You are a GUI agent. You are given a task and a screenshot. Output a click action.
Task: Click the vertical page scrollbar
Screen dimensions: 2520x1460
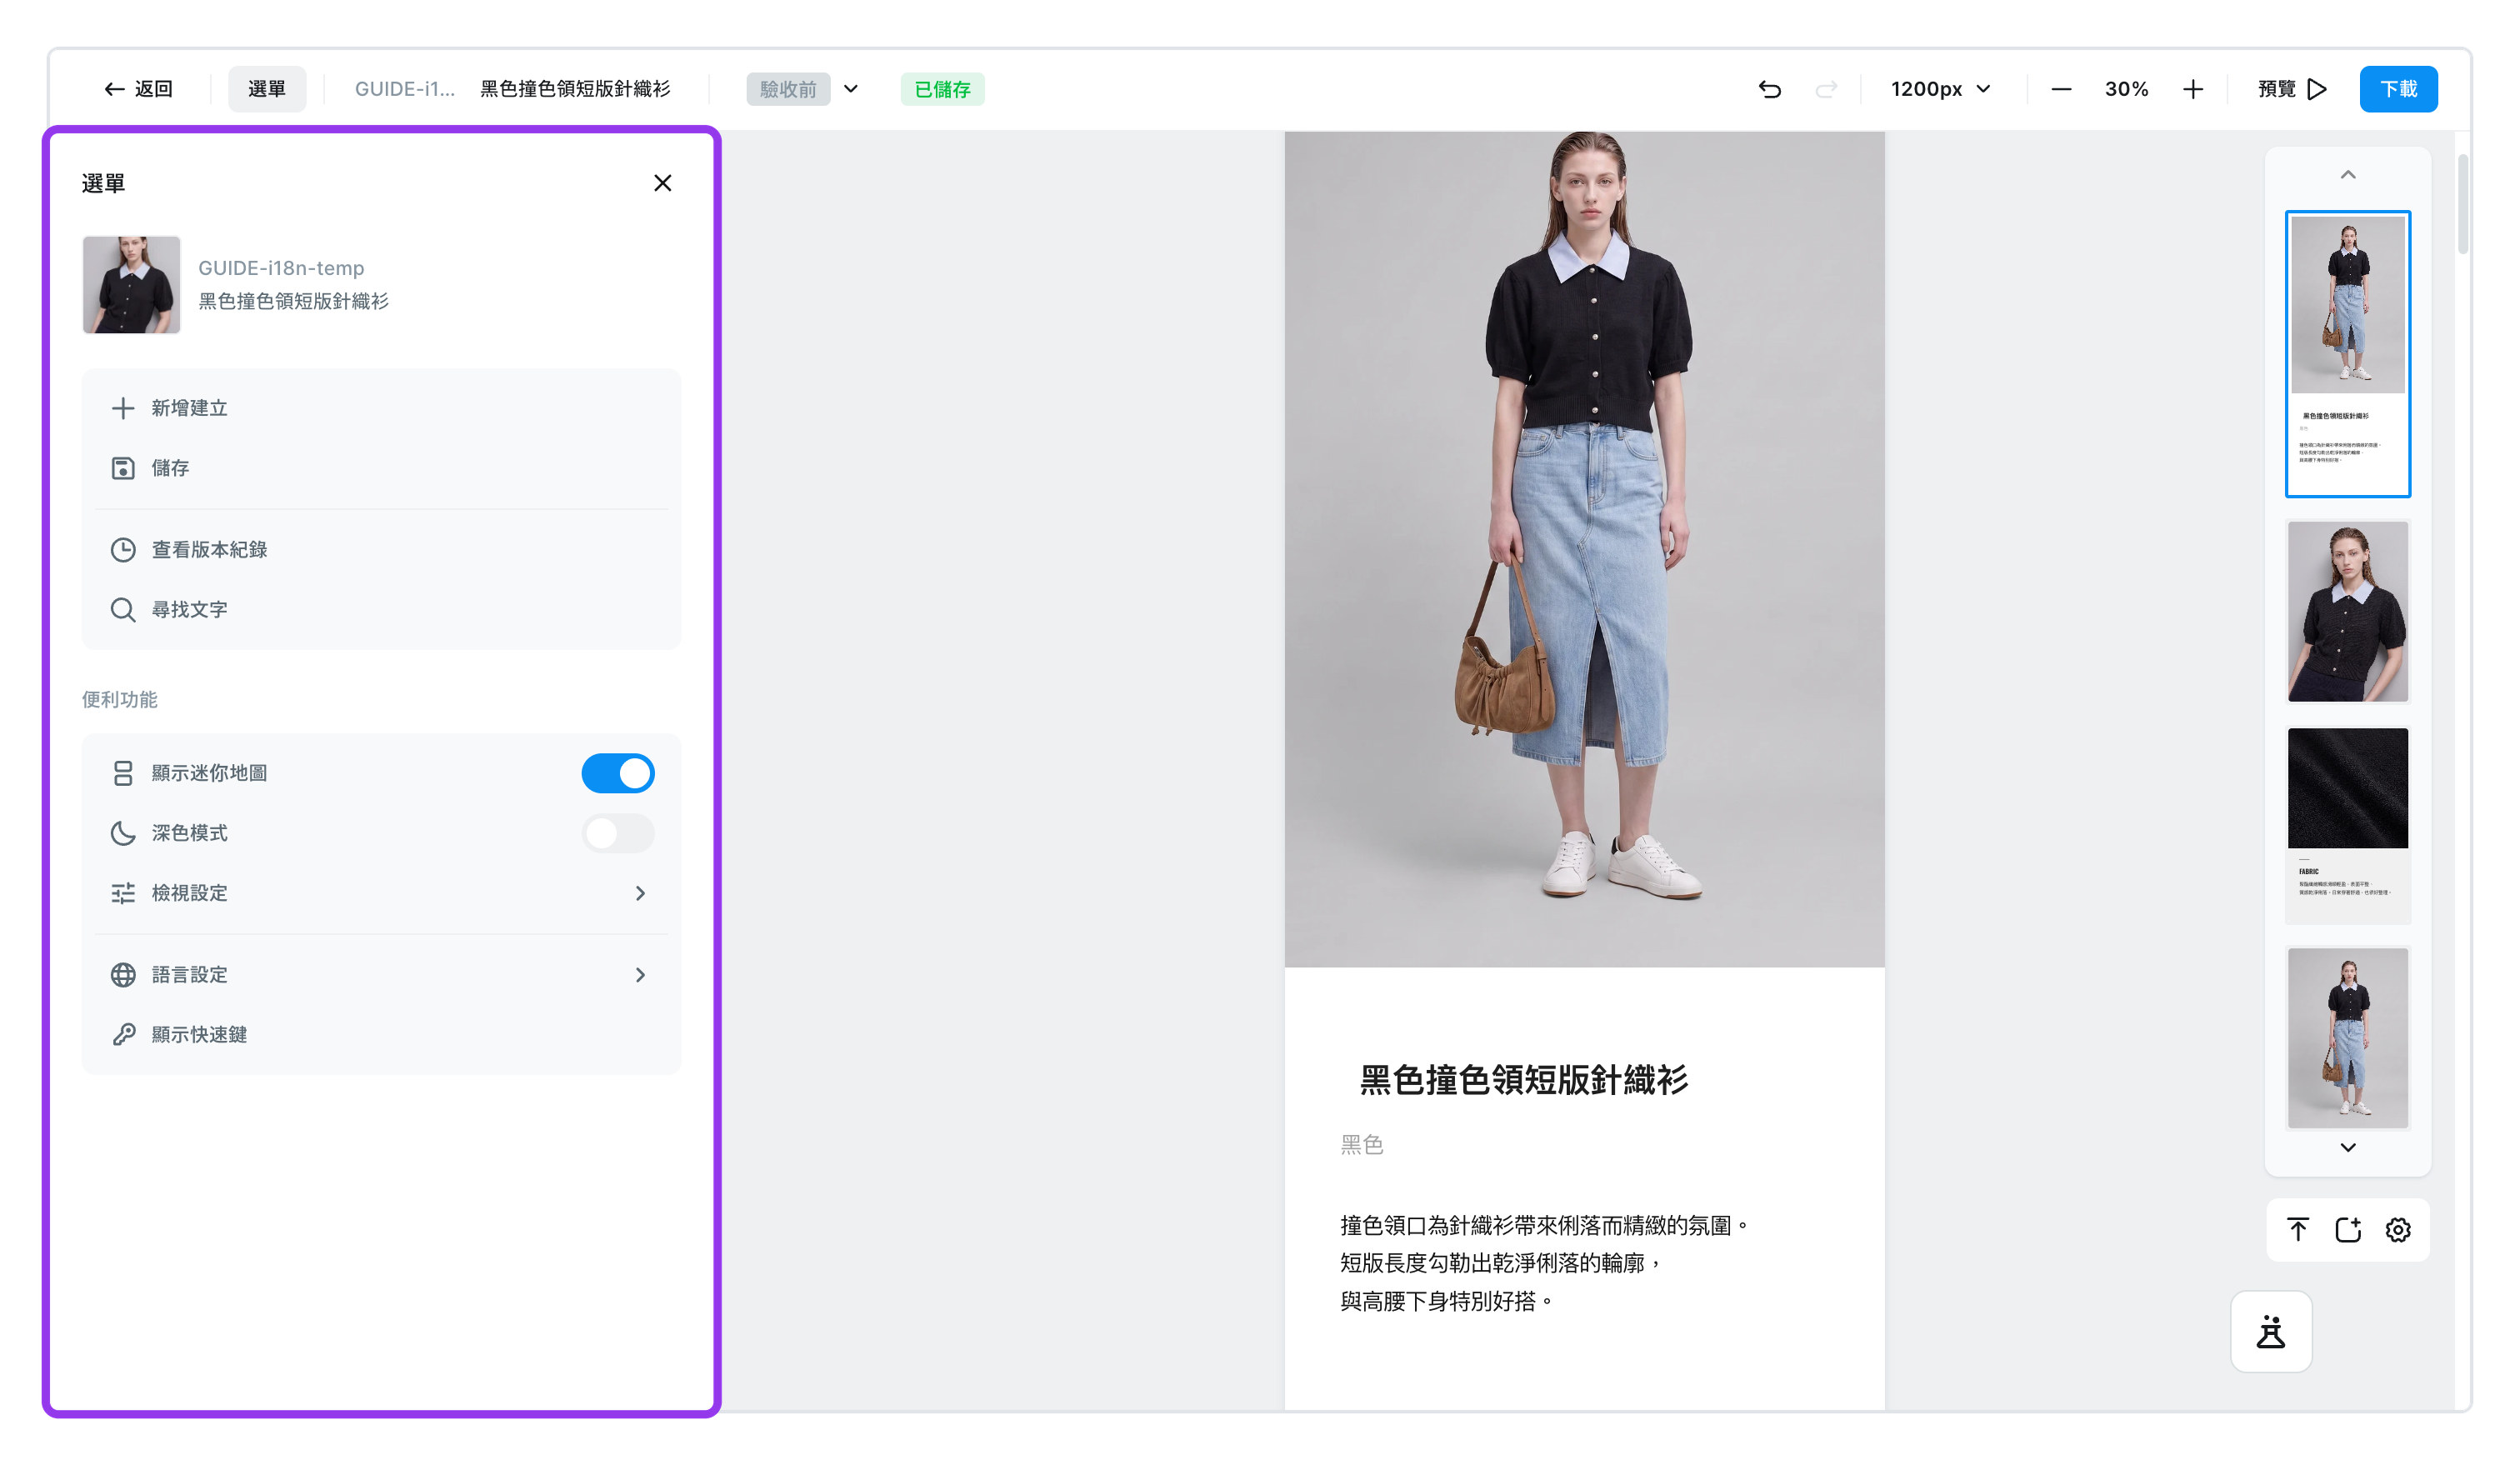coord(2463,205)
